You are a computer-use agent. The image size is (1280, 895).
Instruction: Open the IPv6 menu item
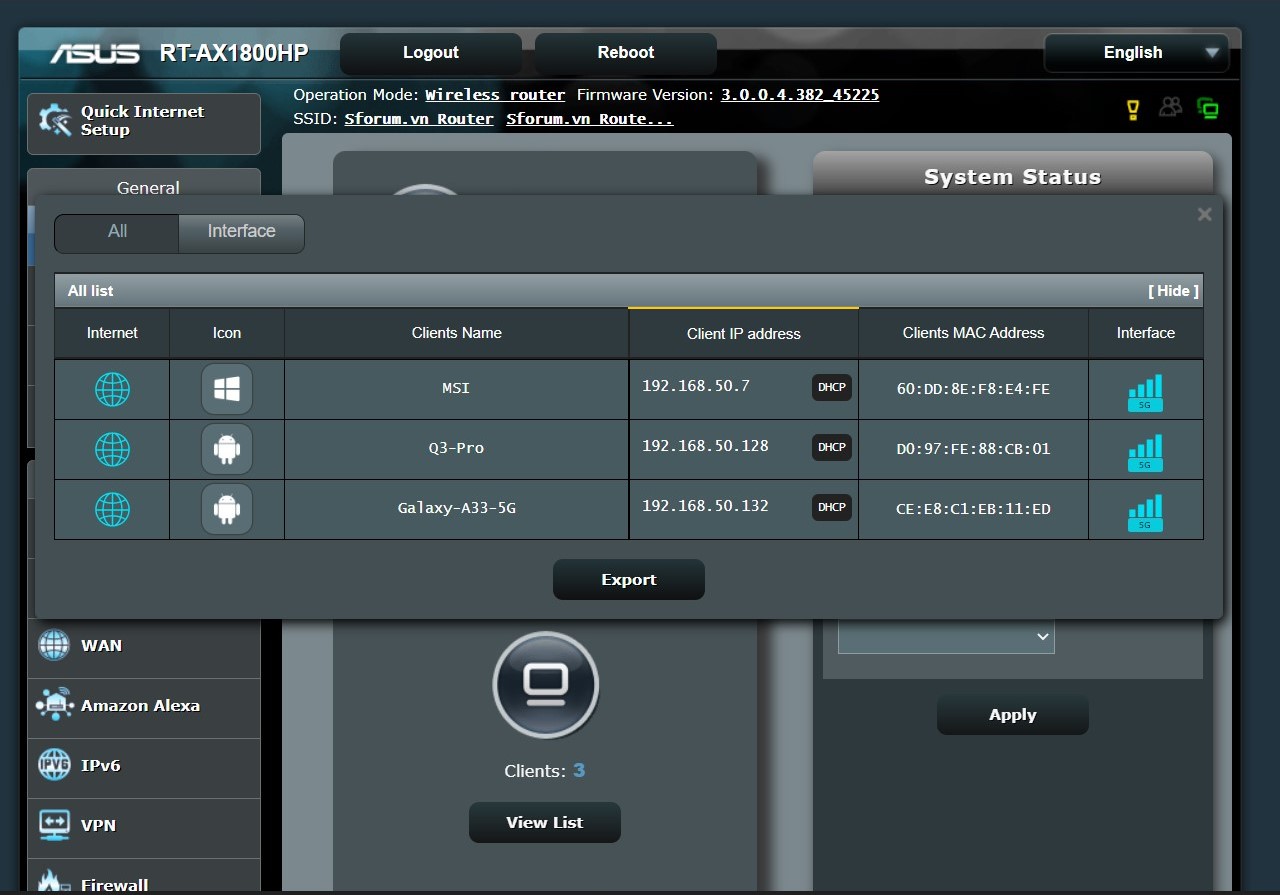(x=144, y=766)
